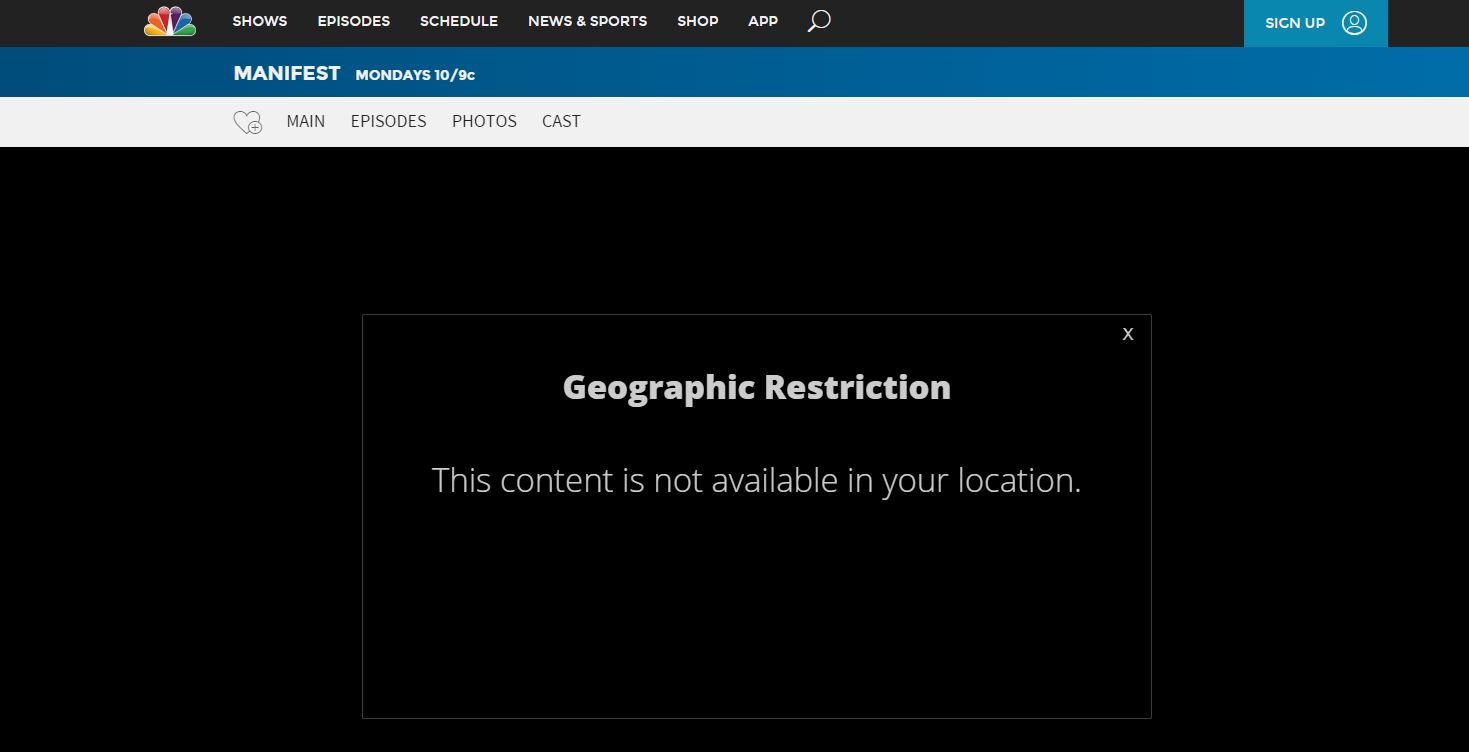Go to the APP page

[x=763, y=21]
